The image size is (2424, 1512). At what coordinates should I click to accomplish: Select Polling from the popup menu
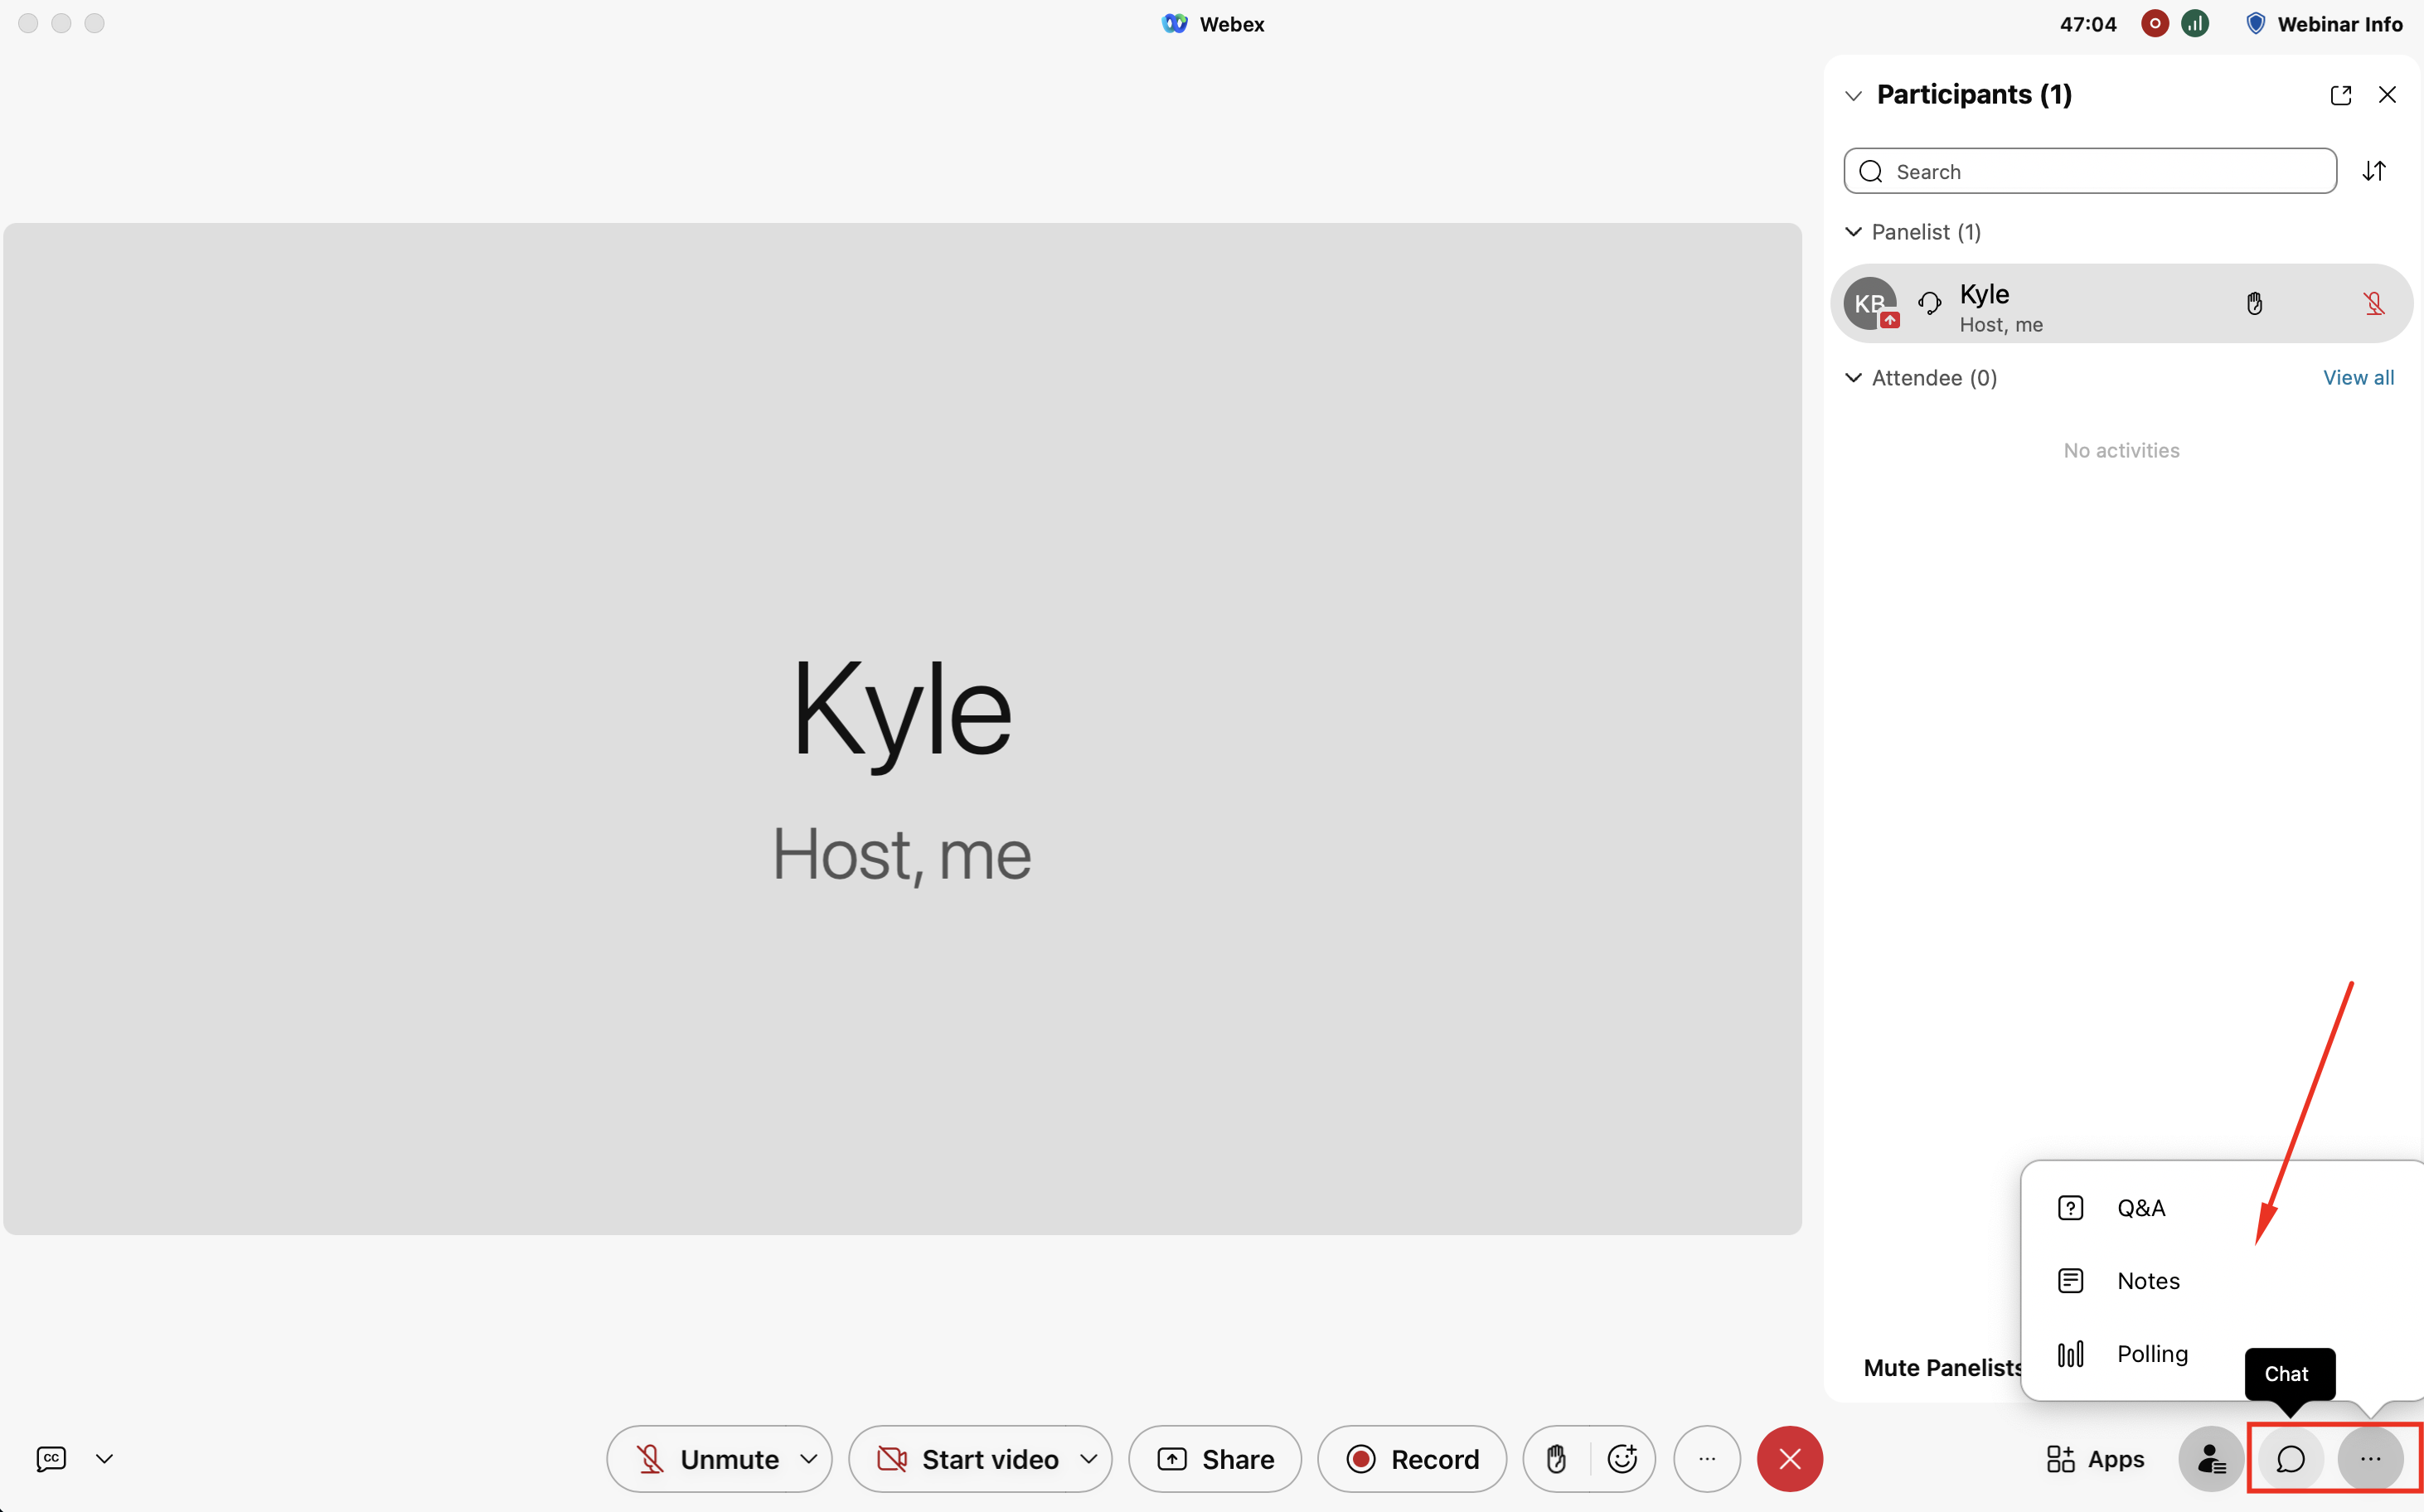pos(2151,1354)
